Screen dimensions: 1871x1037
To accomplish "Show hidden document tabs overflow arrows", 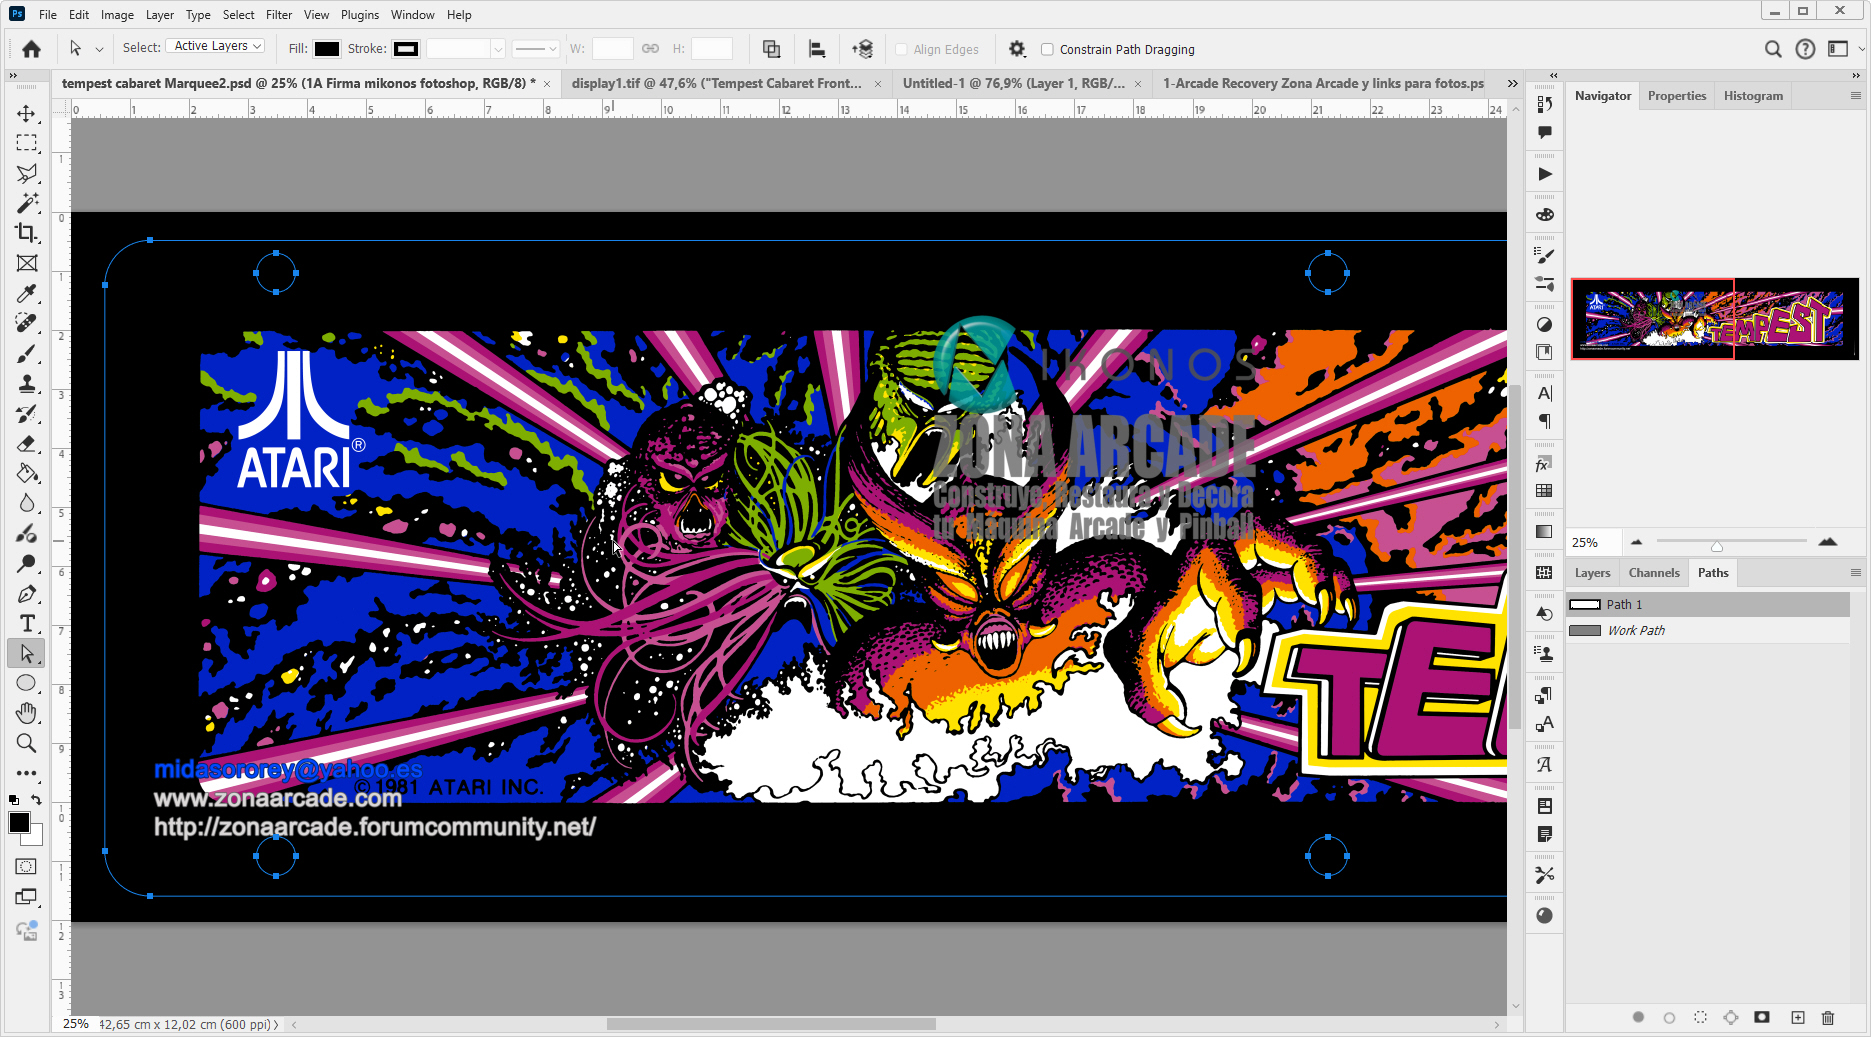I will (x=1513, y=83).
